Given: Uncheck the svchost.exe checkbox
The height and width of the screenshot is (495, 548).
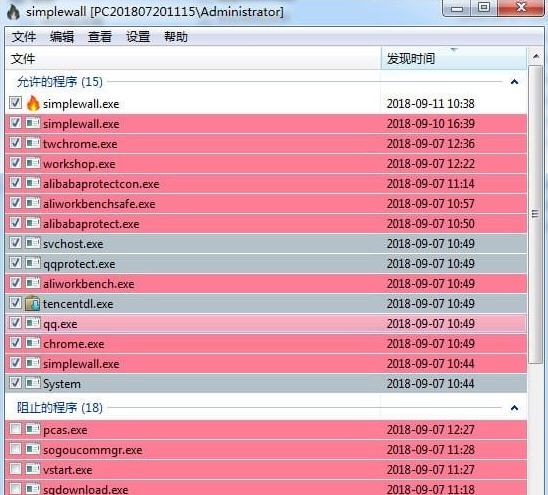Looking at the screenshot, I should point(15,243).
